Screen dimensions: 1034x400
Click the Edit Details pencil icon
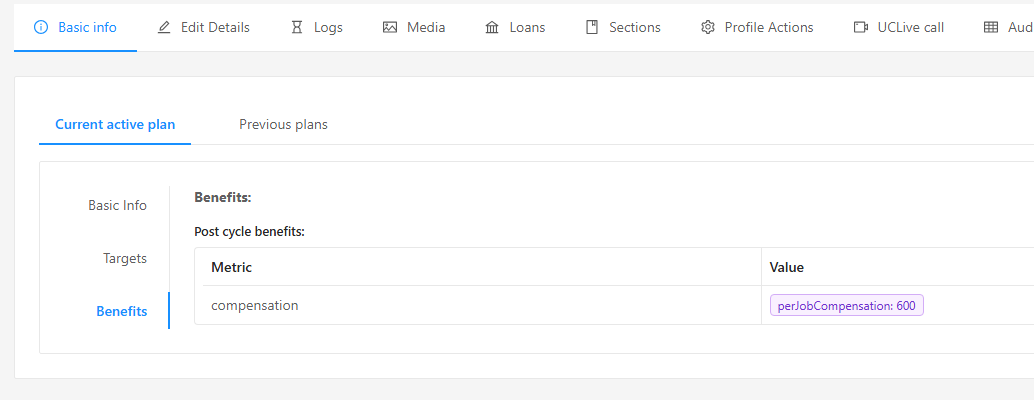pos(164,27)
